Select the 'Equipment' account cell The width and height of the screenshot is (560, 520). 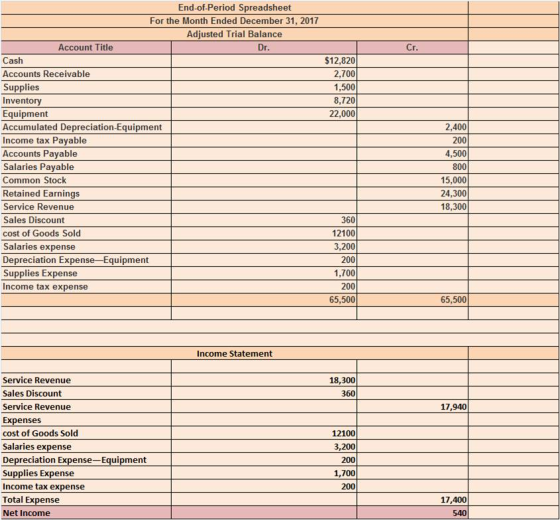pos(86,114)
